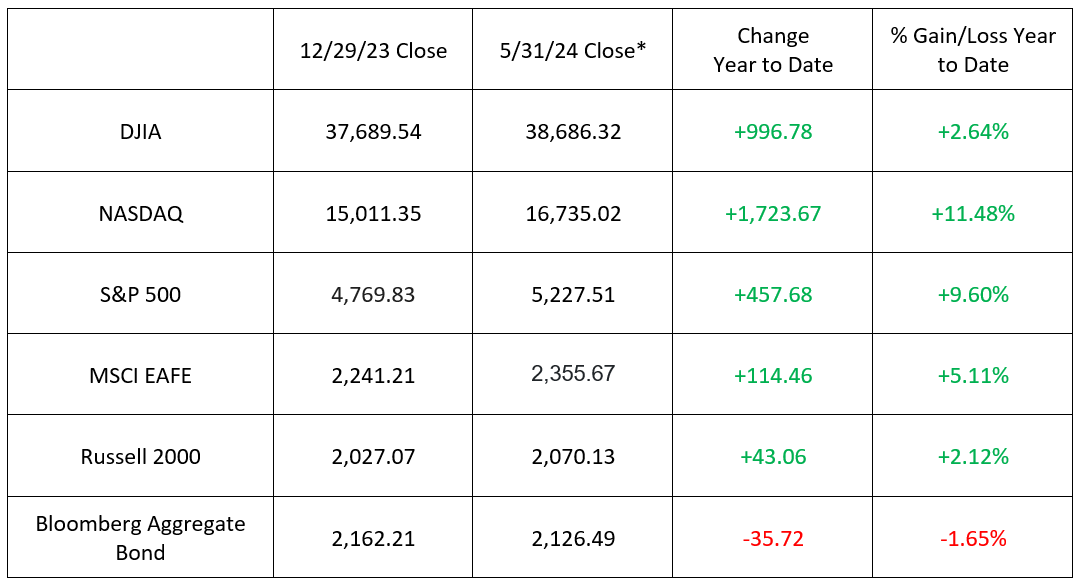
Task: Select the MSCI EAFE row label
Action: 140,376
